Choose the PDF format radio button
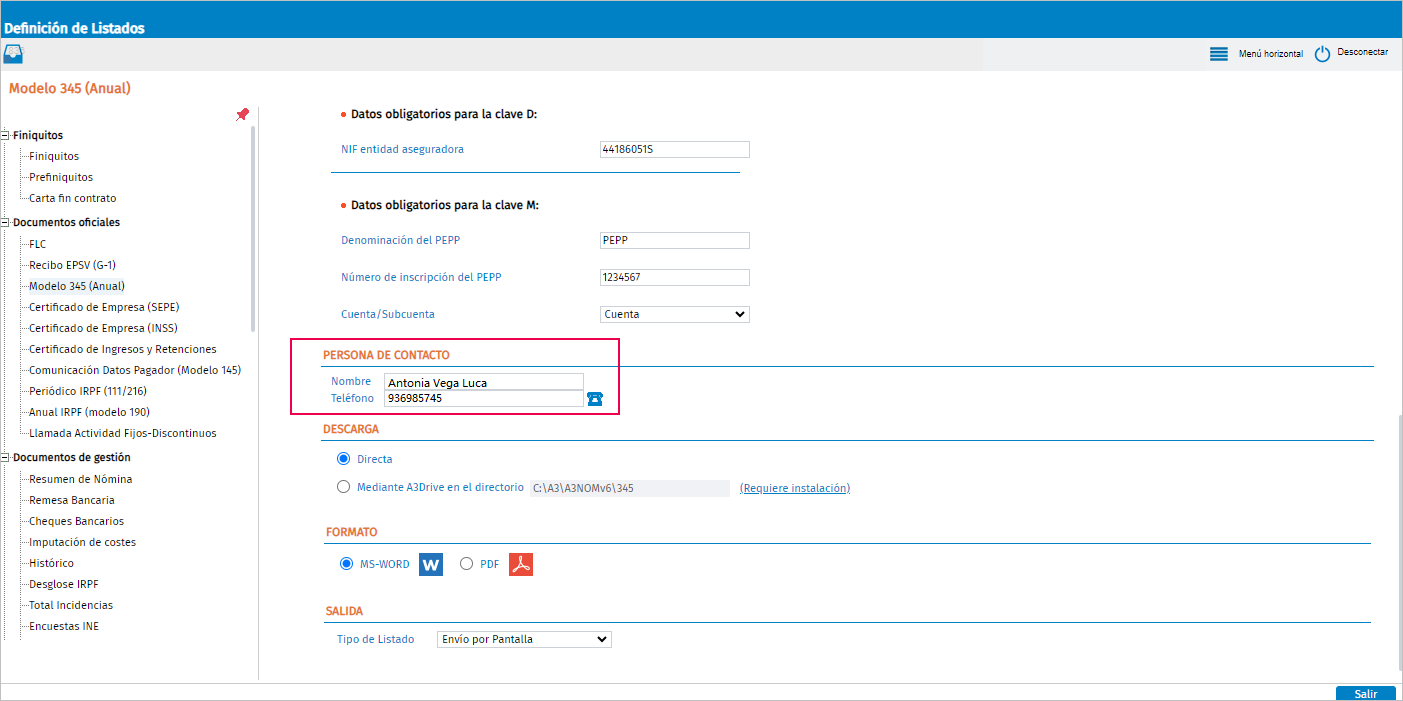 (x=466, y=564)
